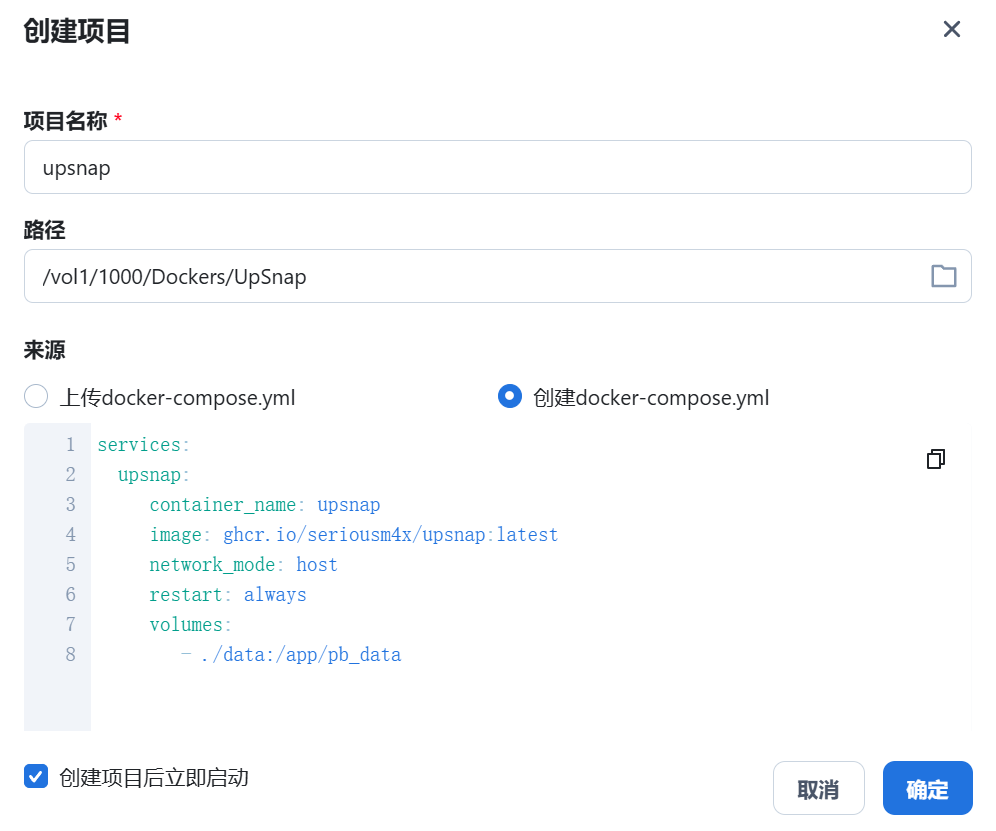Click line number 8 in editor gutter
This screenshot has width=996, height=831.
71,654
